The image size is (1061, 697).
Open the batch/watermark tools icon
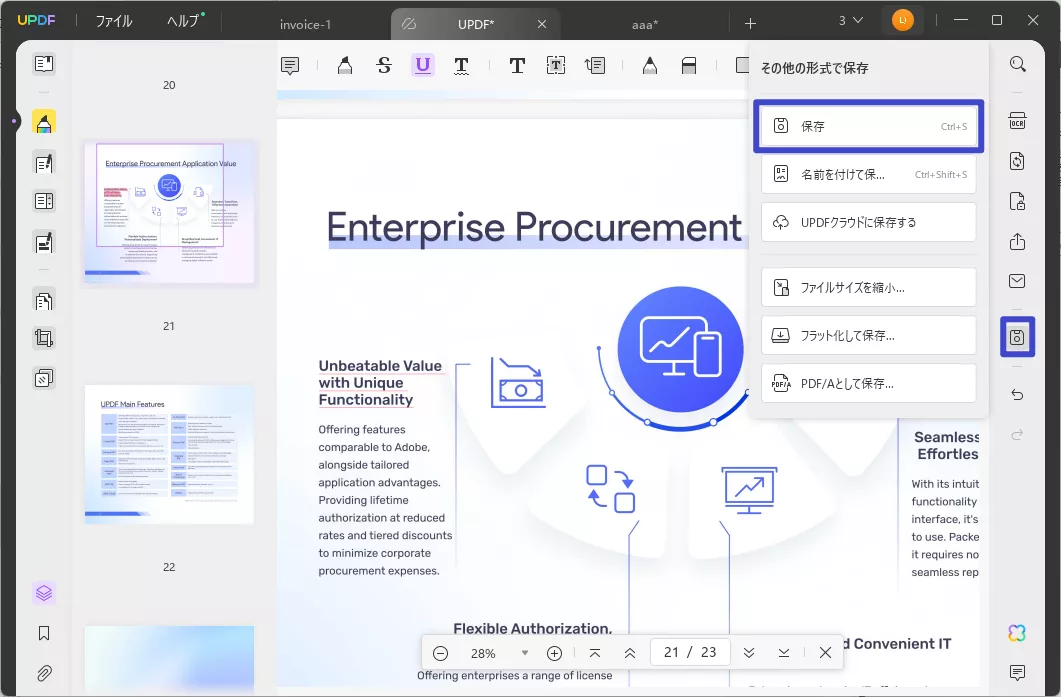pos(44,378)
